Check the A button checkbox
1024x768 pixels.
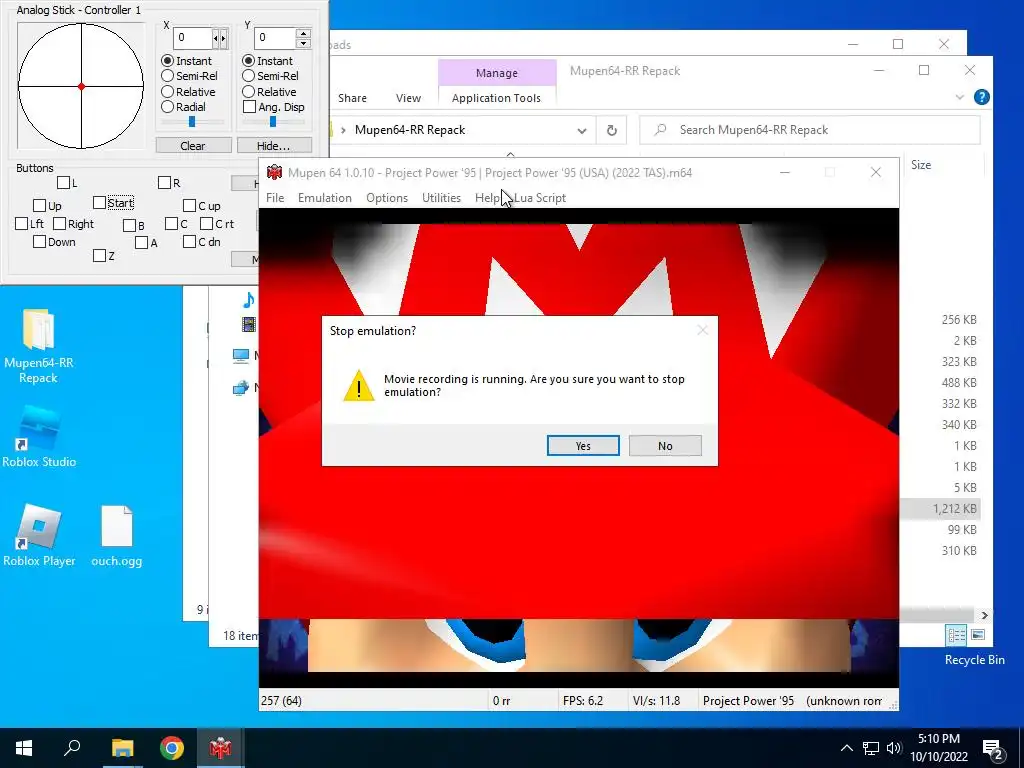(x=142, y=243)
